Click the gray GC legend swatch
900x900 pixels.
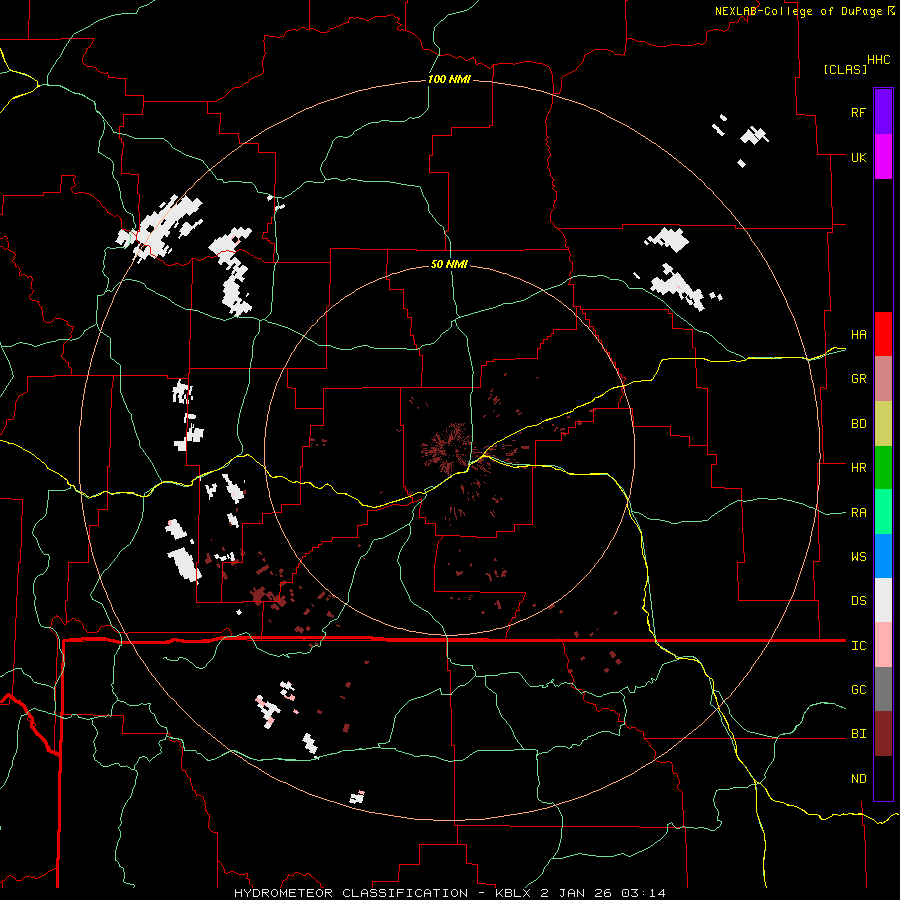click(883, 689)
